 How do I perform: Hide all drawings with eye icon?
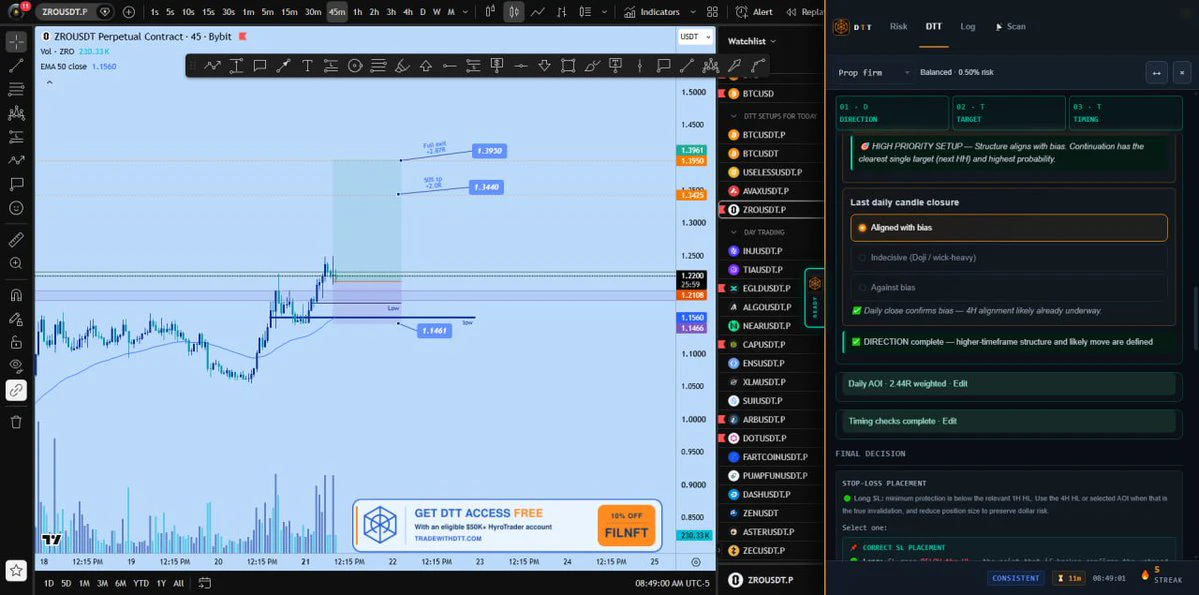pyautogui.click(x=16, y=366)
